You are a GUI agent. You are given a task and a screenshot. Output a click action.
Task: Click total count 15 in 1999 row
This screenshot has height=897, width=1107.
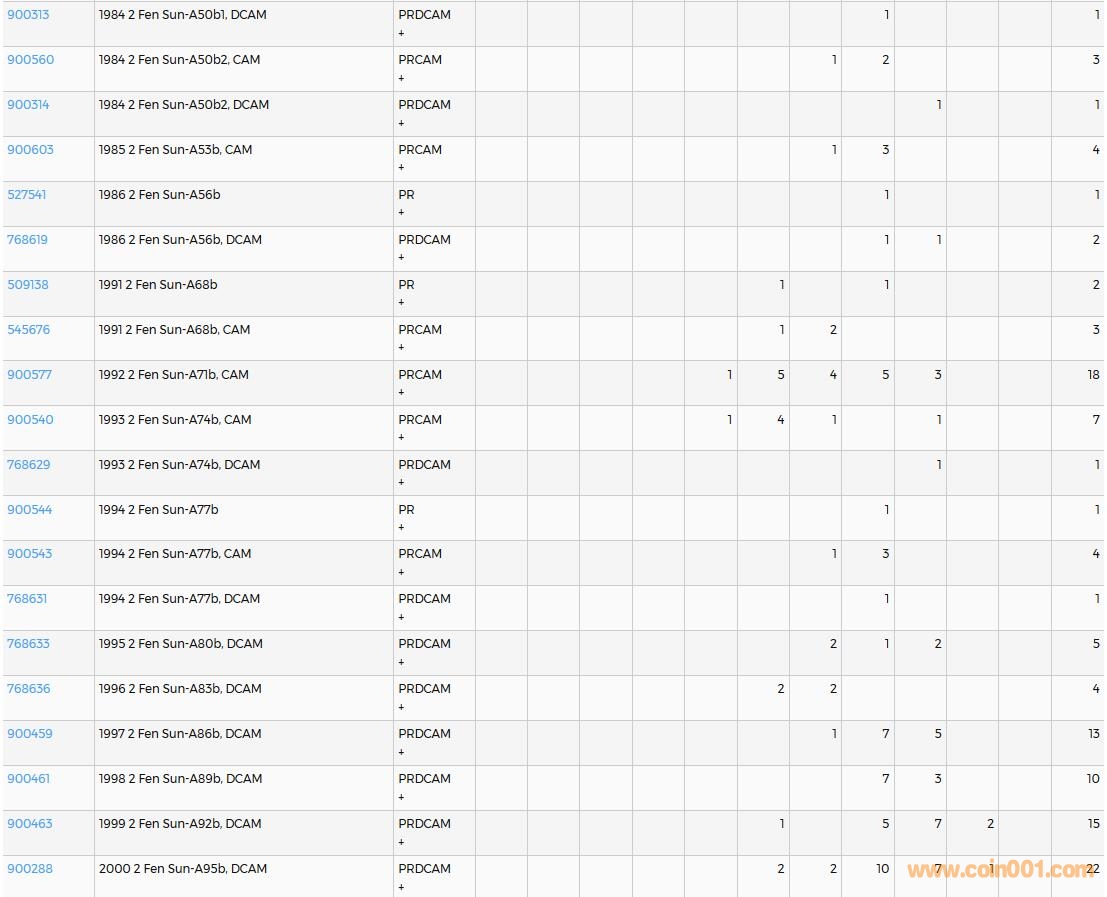pos(1093,824)
